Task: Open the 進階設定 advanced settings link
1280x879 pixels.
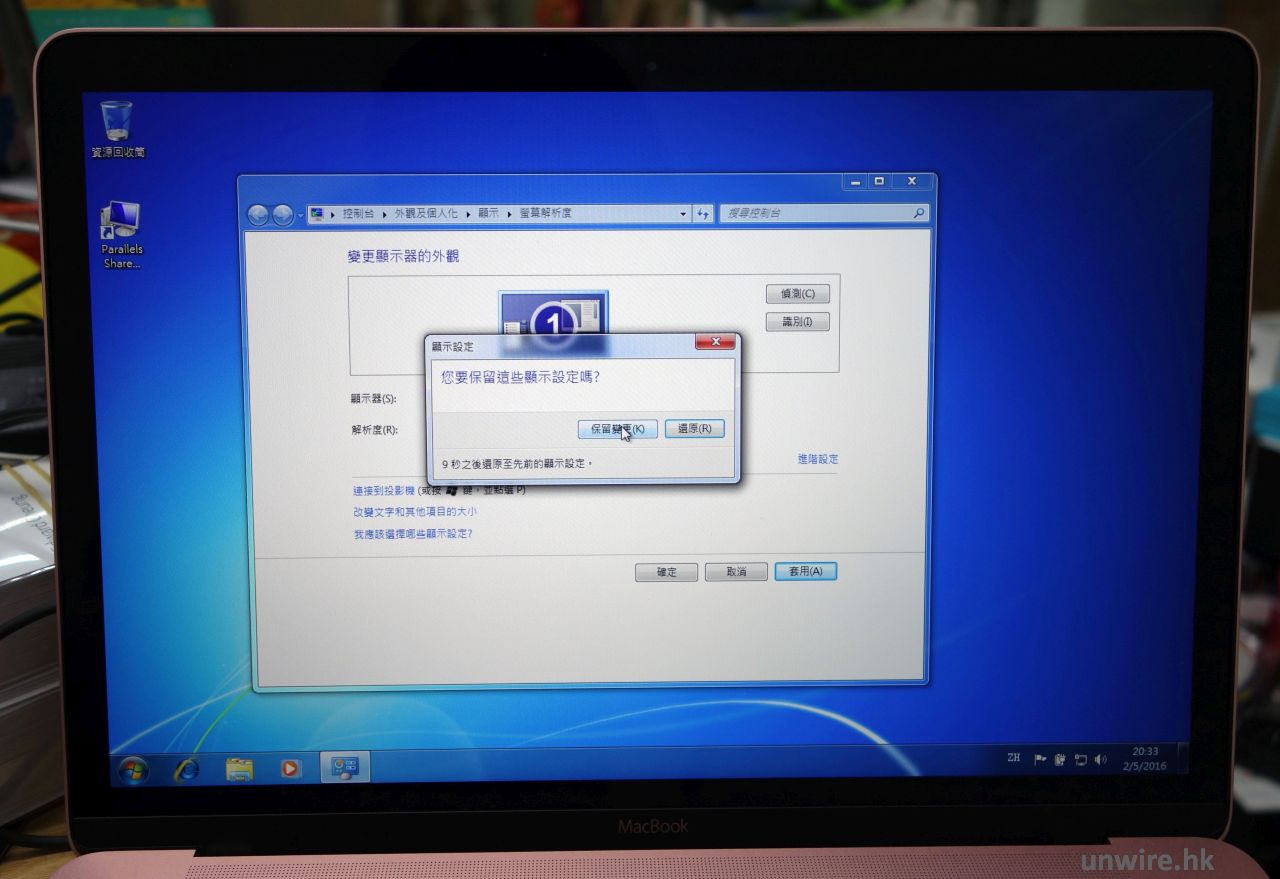Action: click(x=817, y=459)
